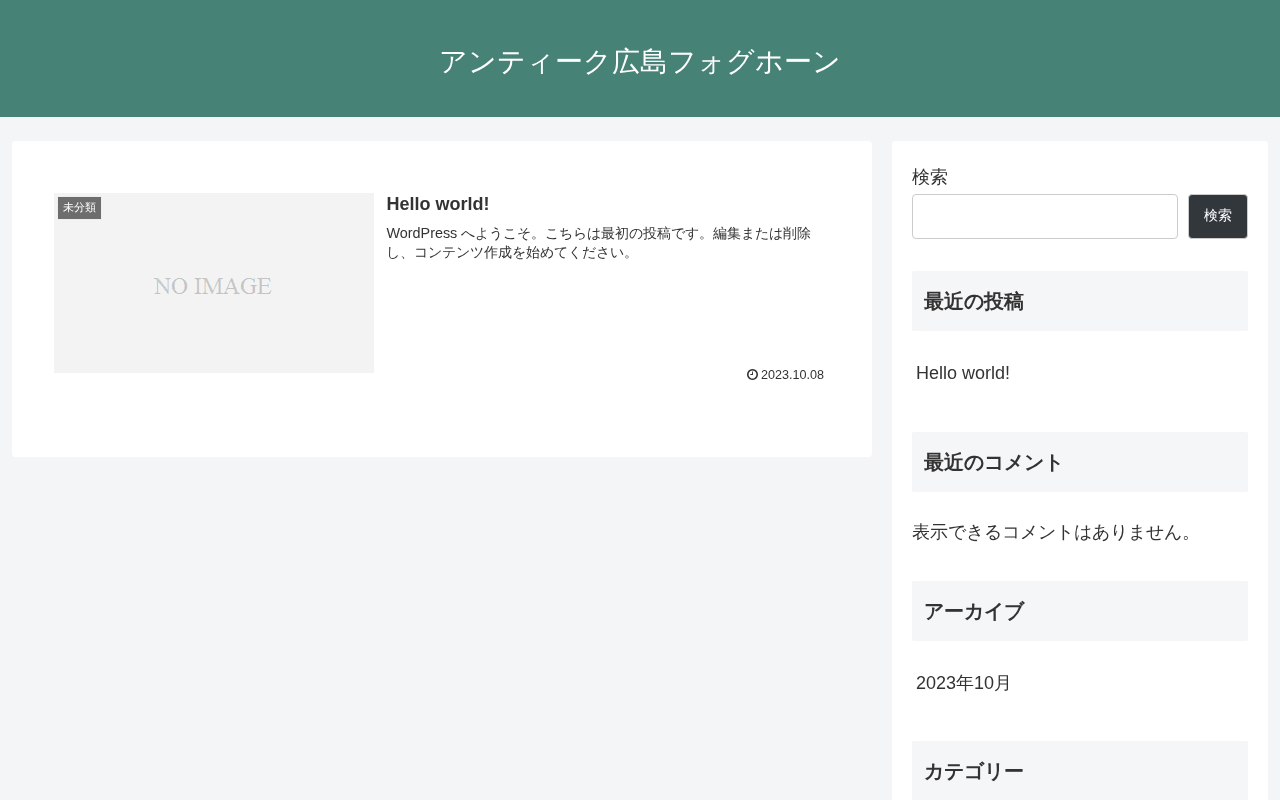This screenshot has width=1280, height=800.
Task: Open the NO IMAGE post thumbnail
Action: [214, 283]
